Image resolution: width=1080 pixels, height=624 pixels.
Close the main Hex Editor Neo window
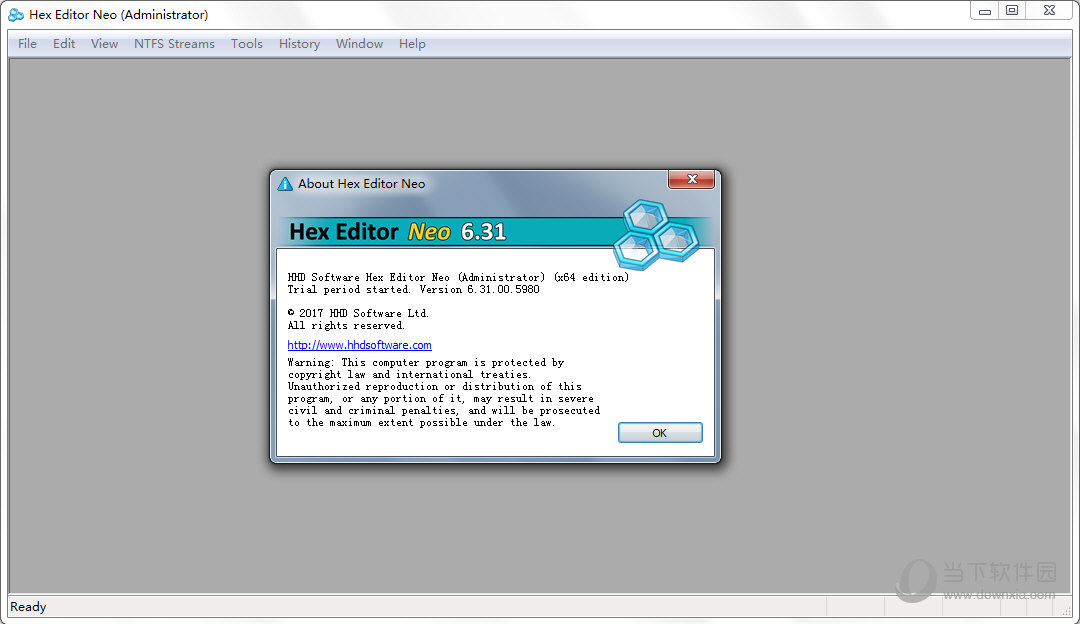click(x=1049, y=11)
